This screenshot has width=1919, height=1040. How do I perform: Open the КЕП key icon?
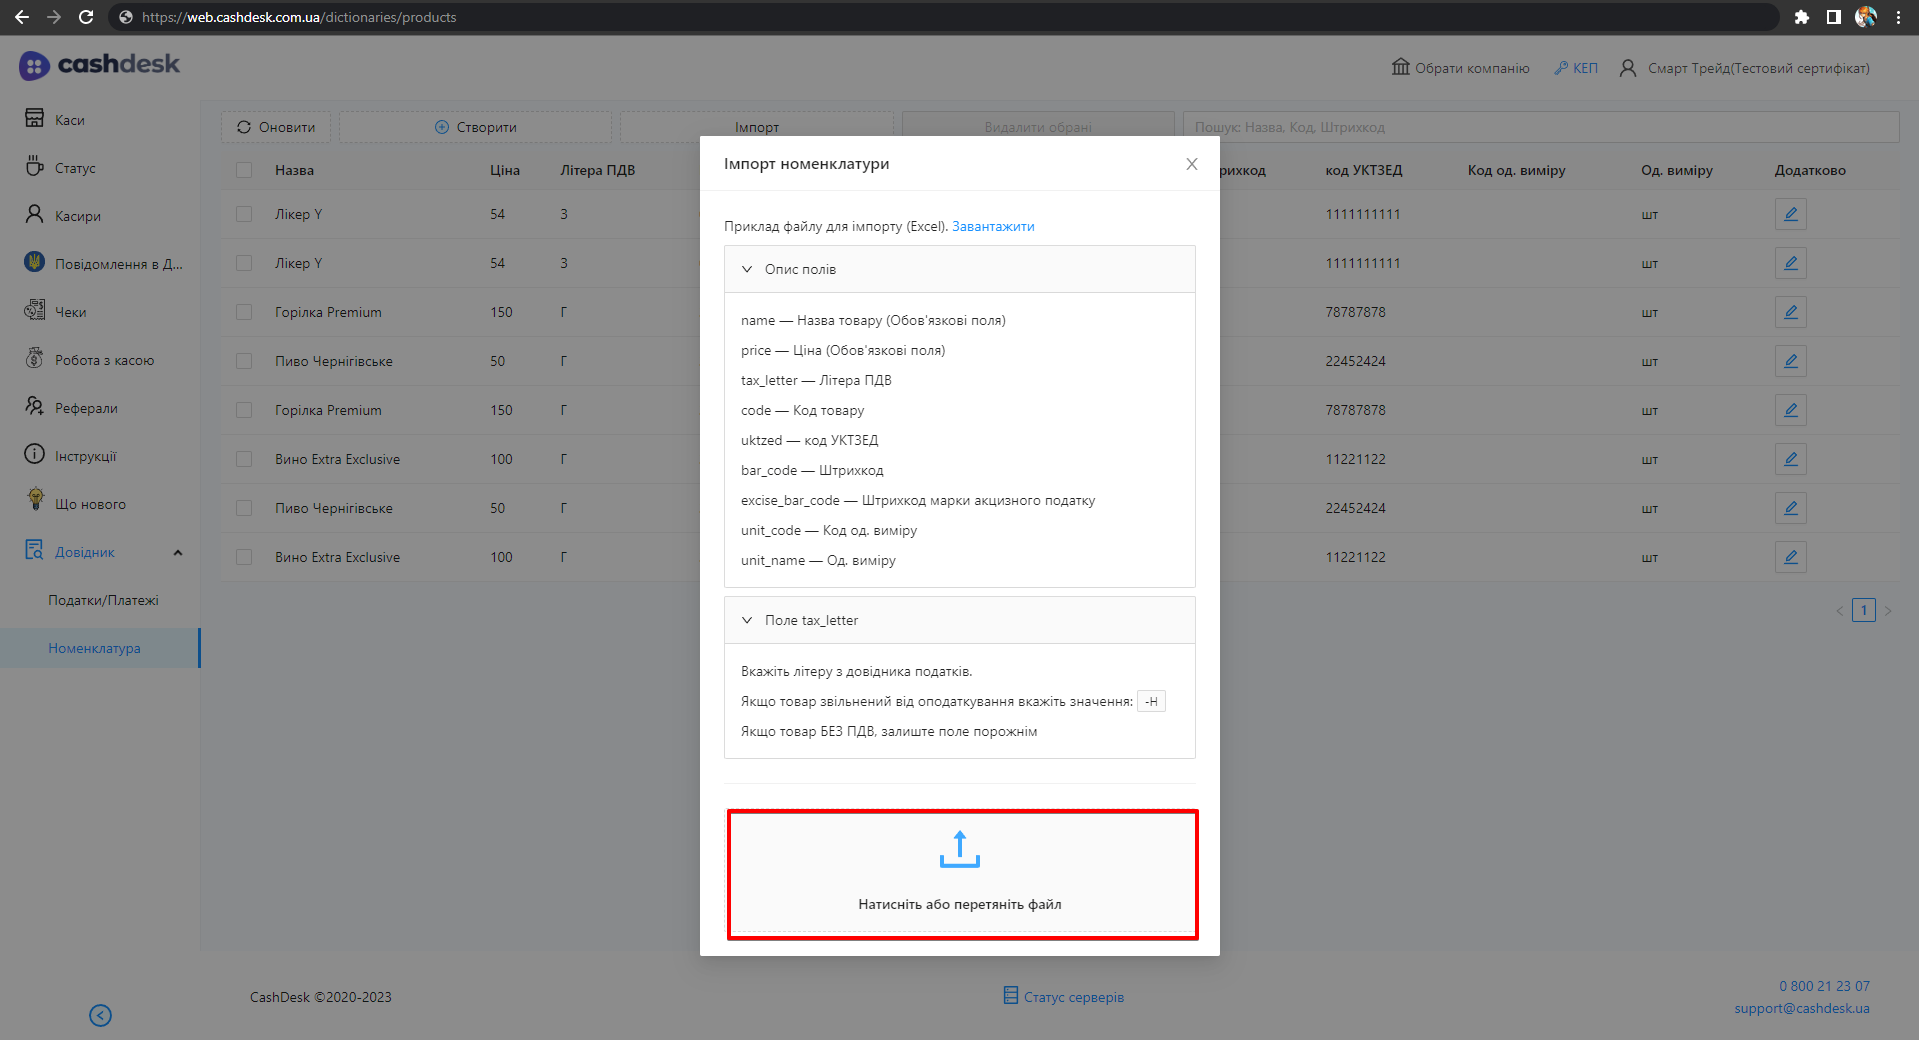click(x=1561, y=68)
